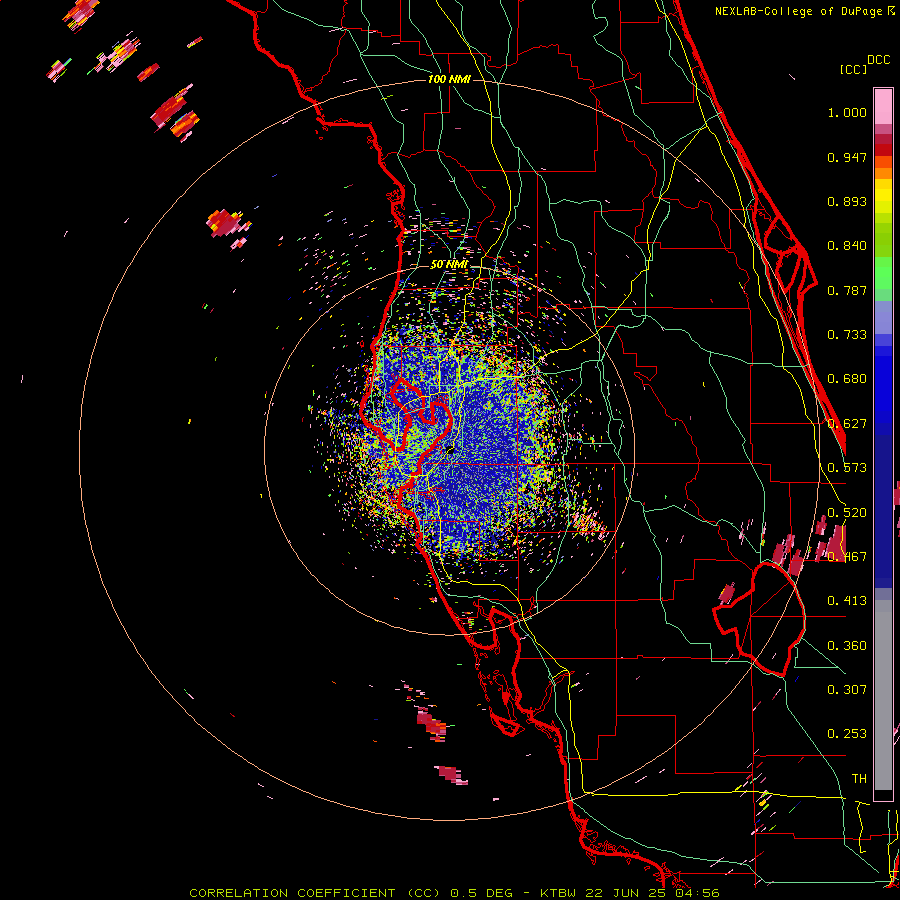Click the "TH" threshold label on the legend
This screenshot has width=900, height=900.
click(859, 779)
